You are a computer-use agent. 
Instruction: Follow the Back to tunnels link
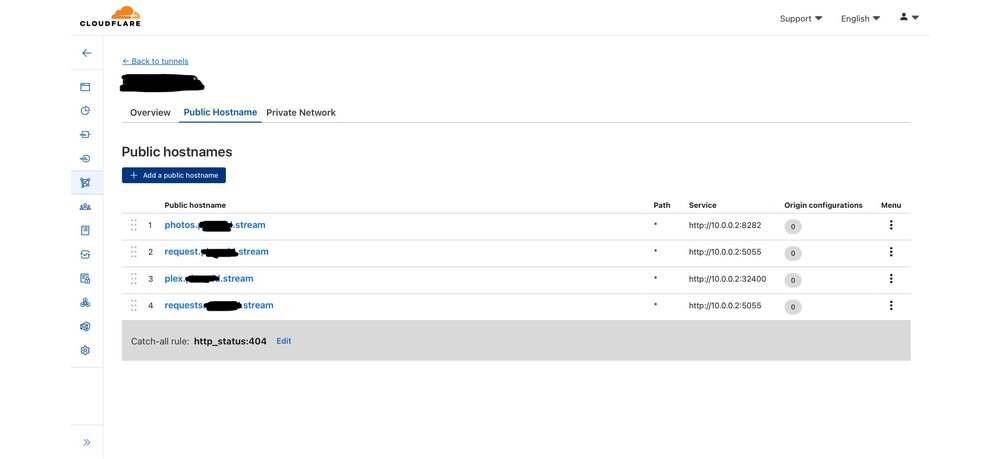[x=155, y=61]
